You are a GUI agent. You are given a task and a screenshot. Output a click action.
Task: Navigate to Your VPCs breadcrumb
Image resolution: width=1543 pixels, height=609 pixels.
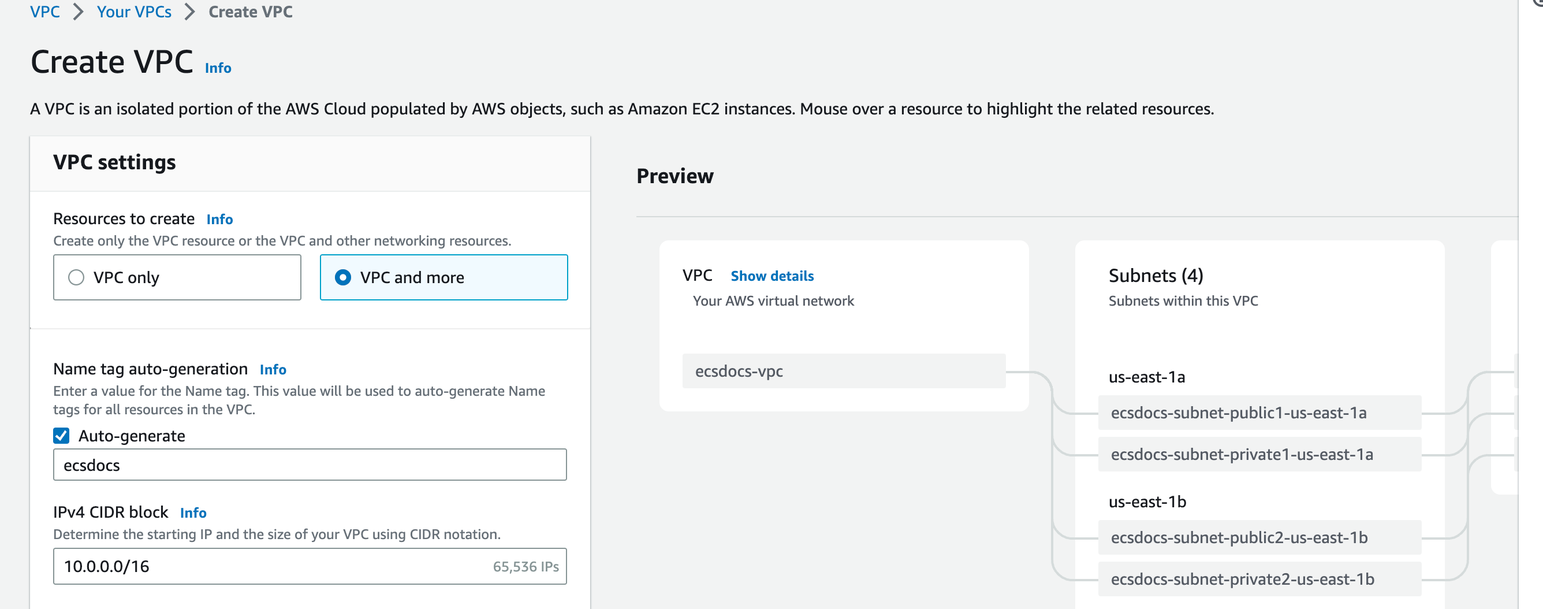[x=134, y=11]
